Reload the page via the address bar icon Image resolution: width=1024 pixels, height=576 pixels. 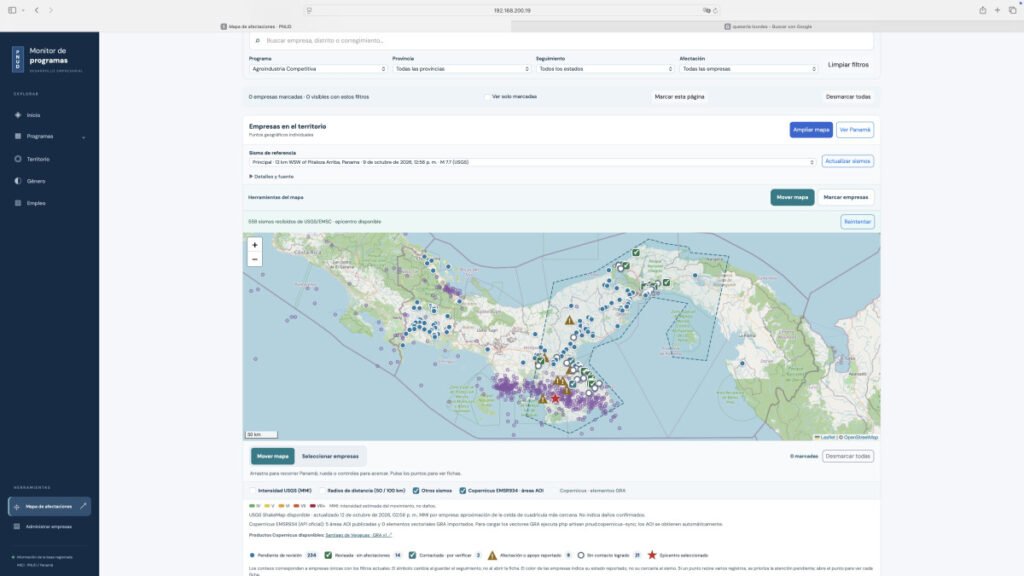pos(715,10)
